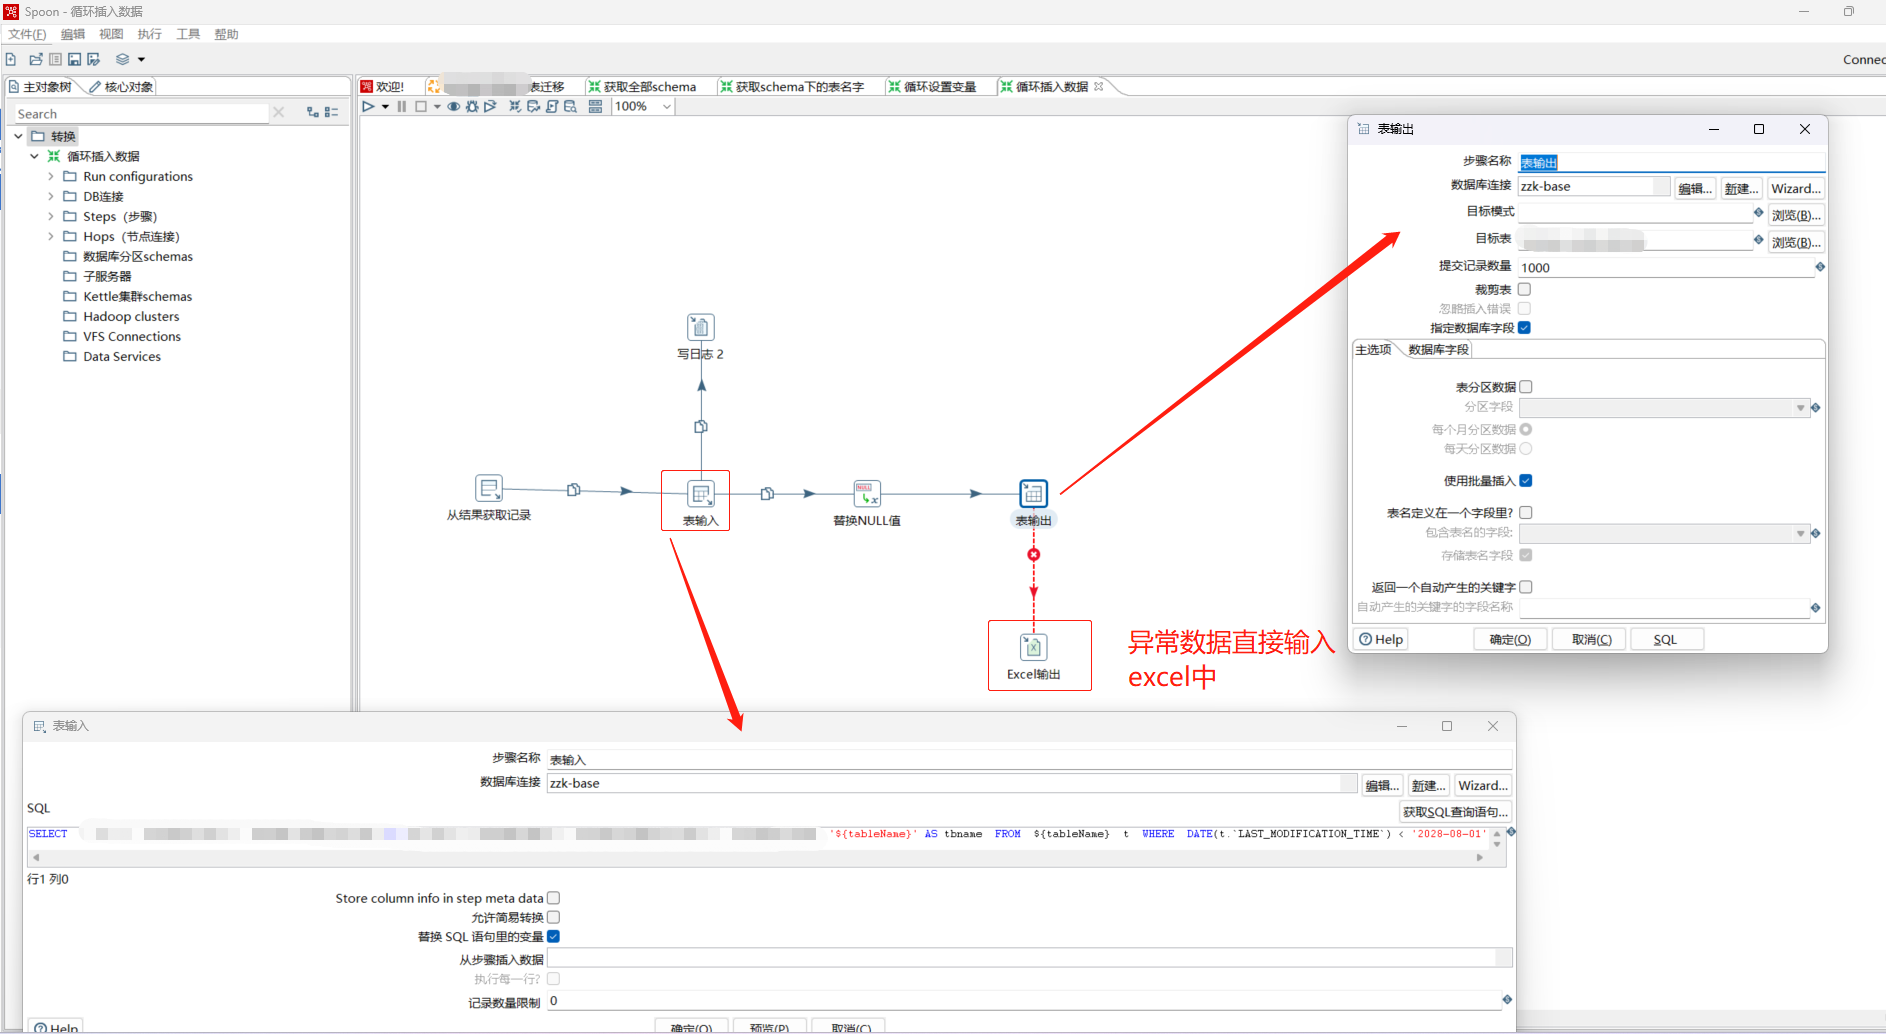The image size is (1886, 1034).
Task: Preview the transformation using the eye icon
Action: (x=454, y=106)
